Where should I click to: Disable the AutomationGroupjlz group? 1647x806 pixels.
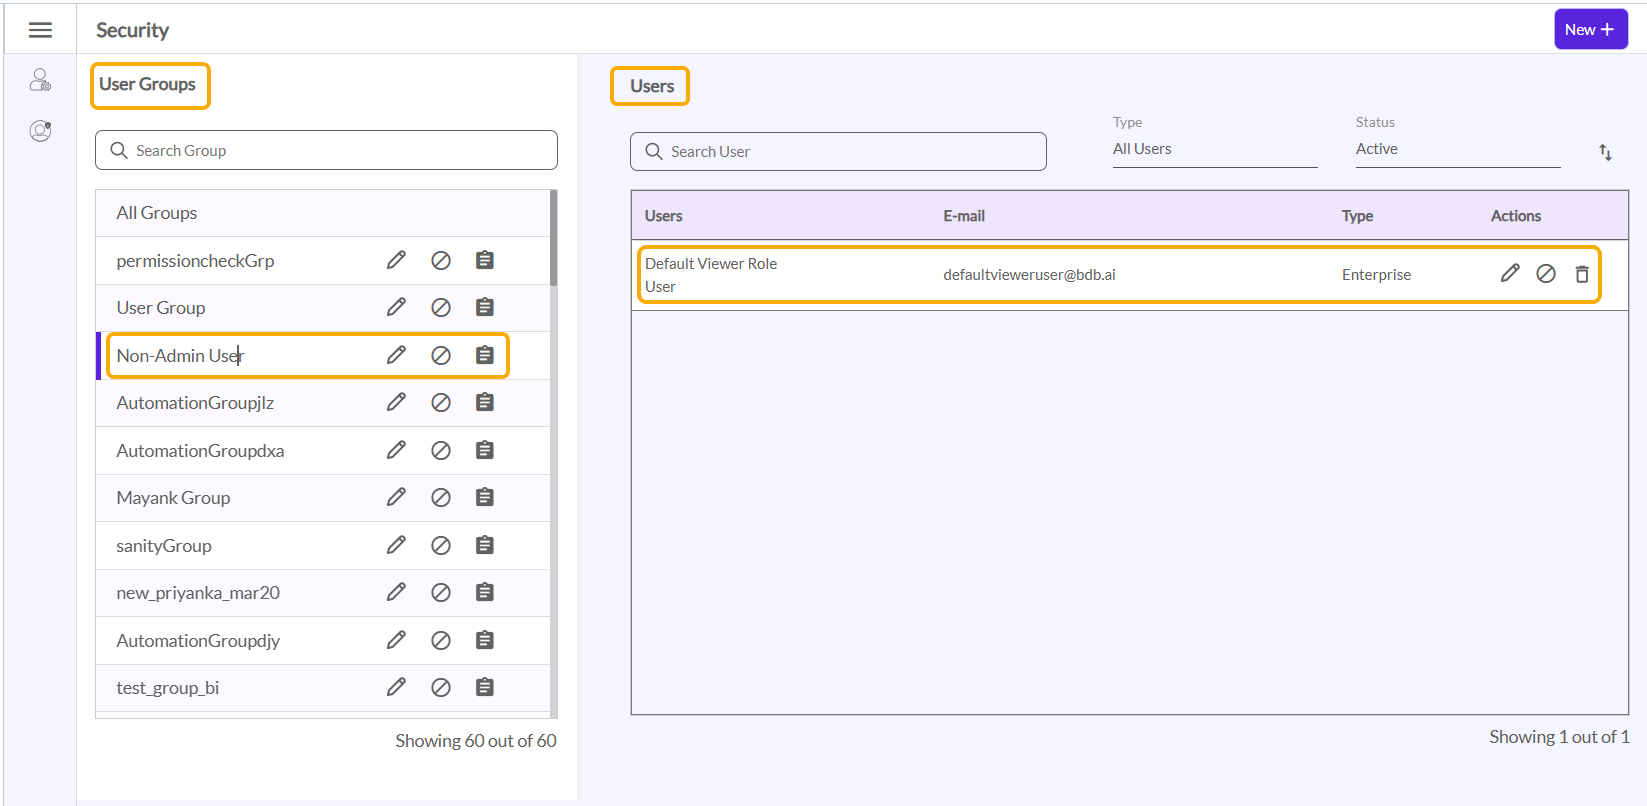pos(440,402)
